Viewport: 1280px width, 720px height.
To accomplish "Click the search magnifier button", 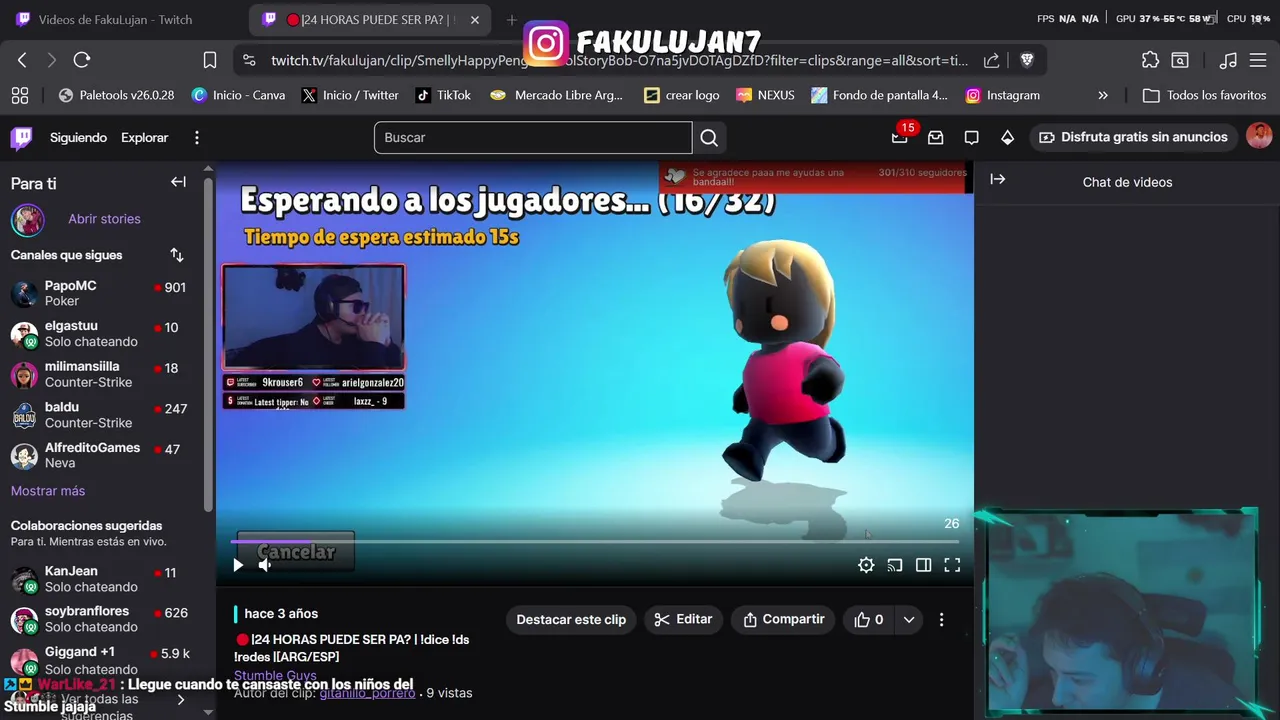I will pos(709,138).
